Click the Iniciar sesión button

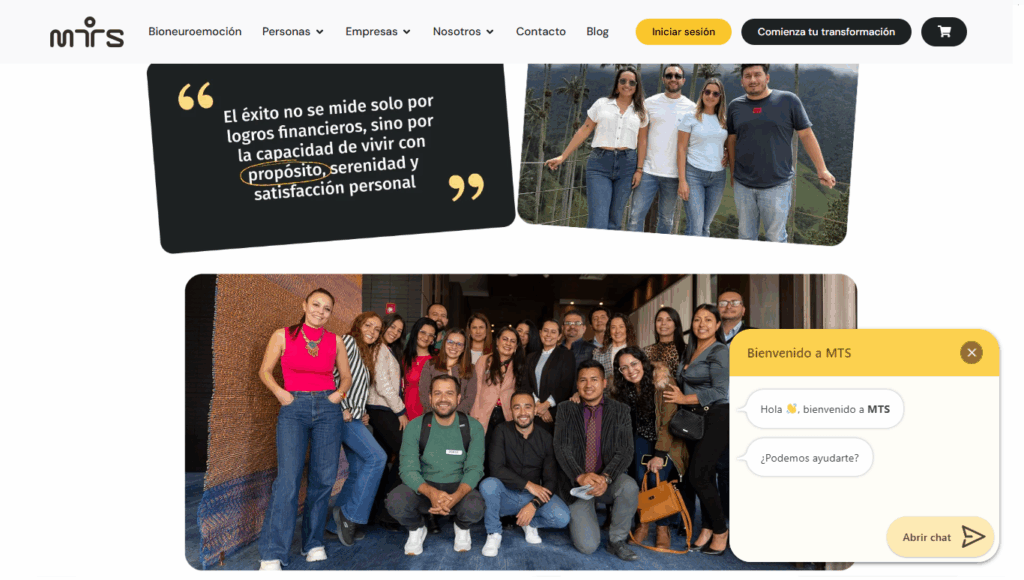[683, 31]
